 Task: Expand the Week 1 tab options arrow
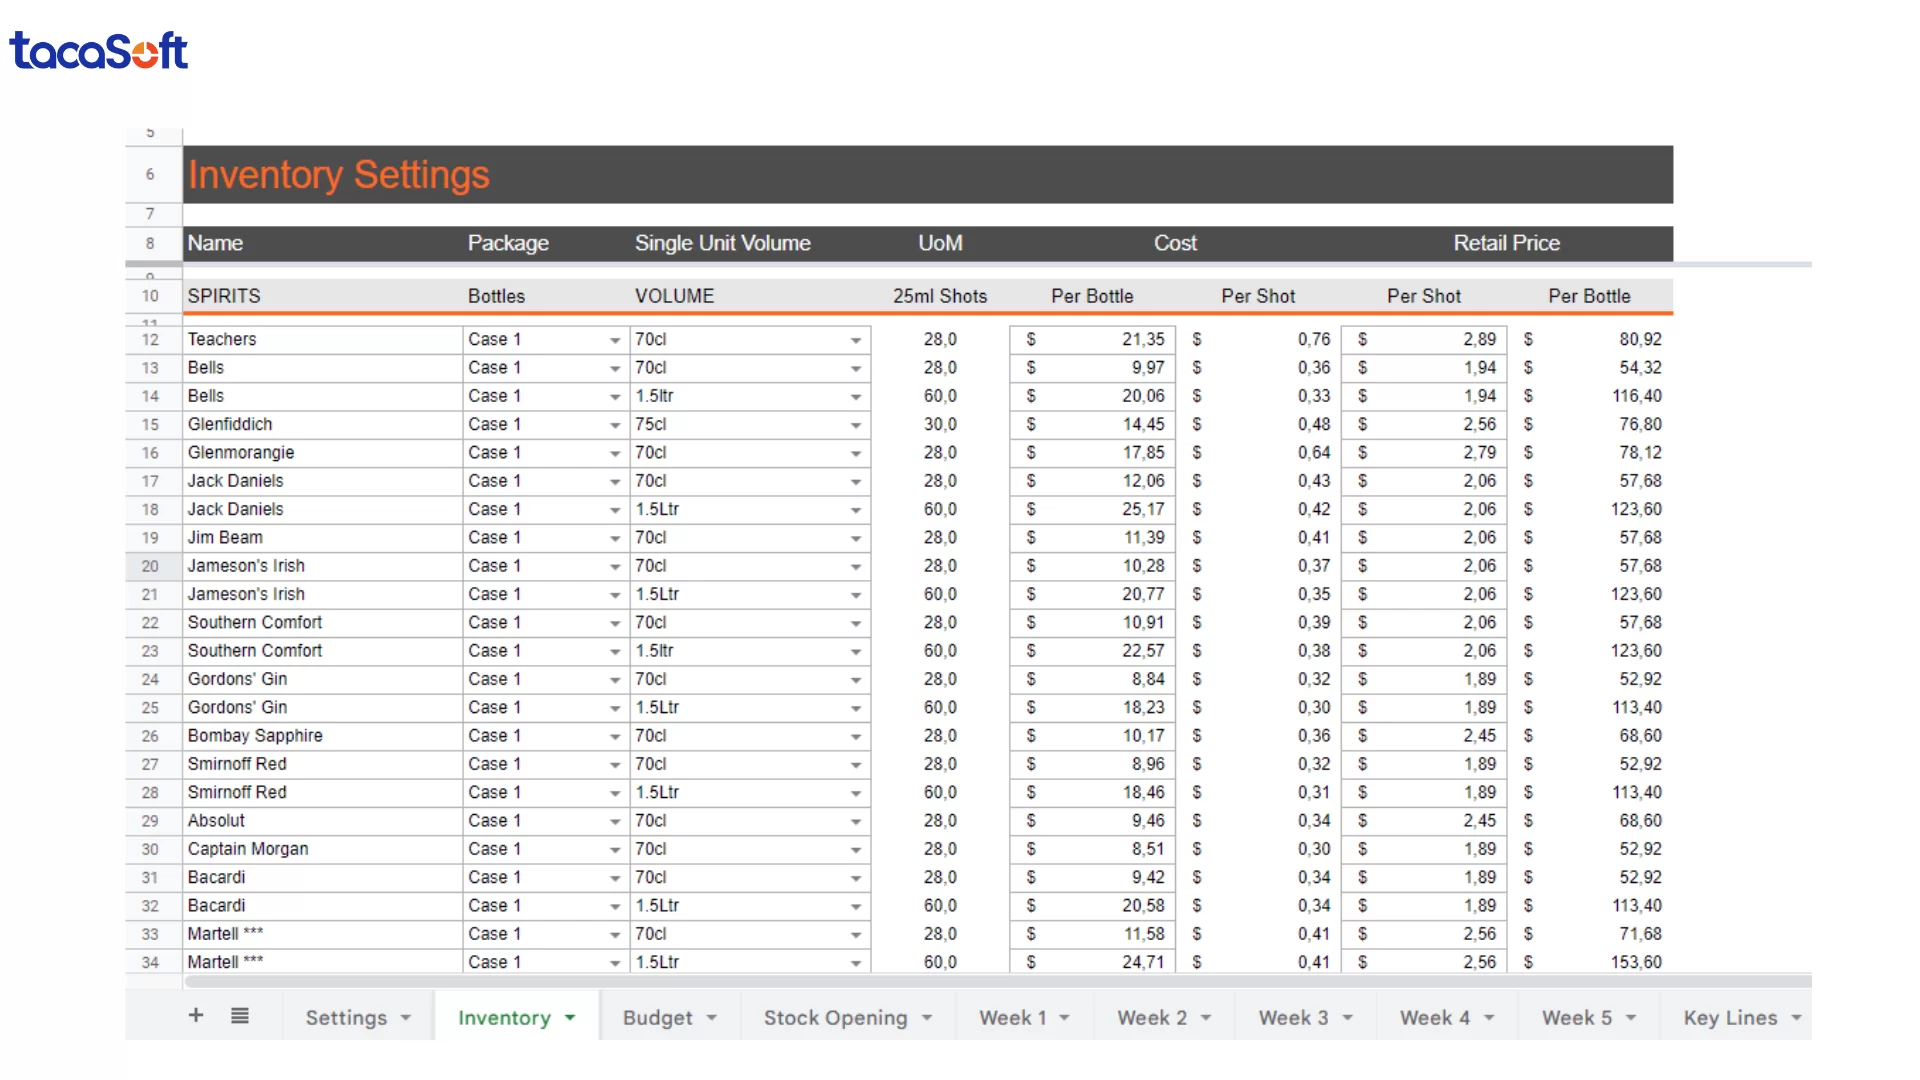[x=1063, y=1017]
